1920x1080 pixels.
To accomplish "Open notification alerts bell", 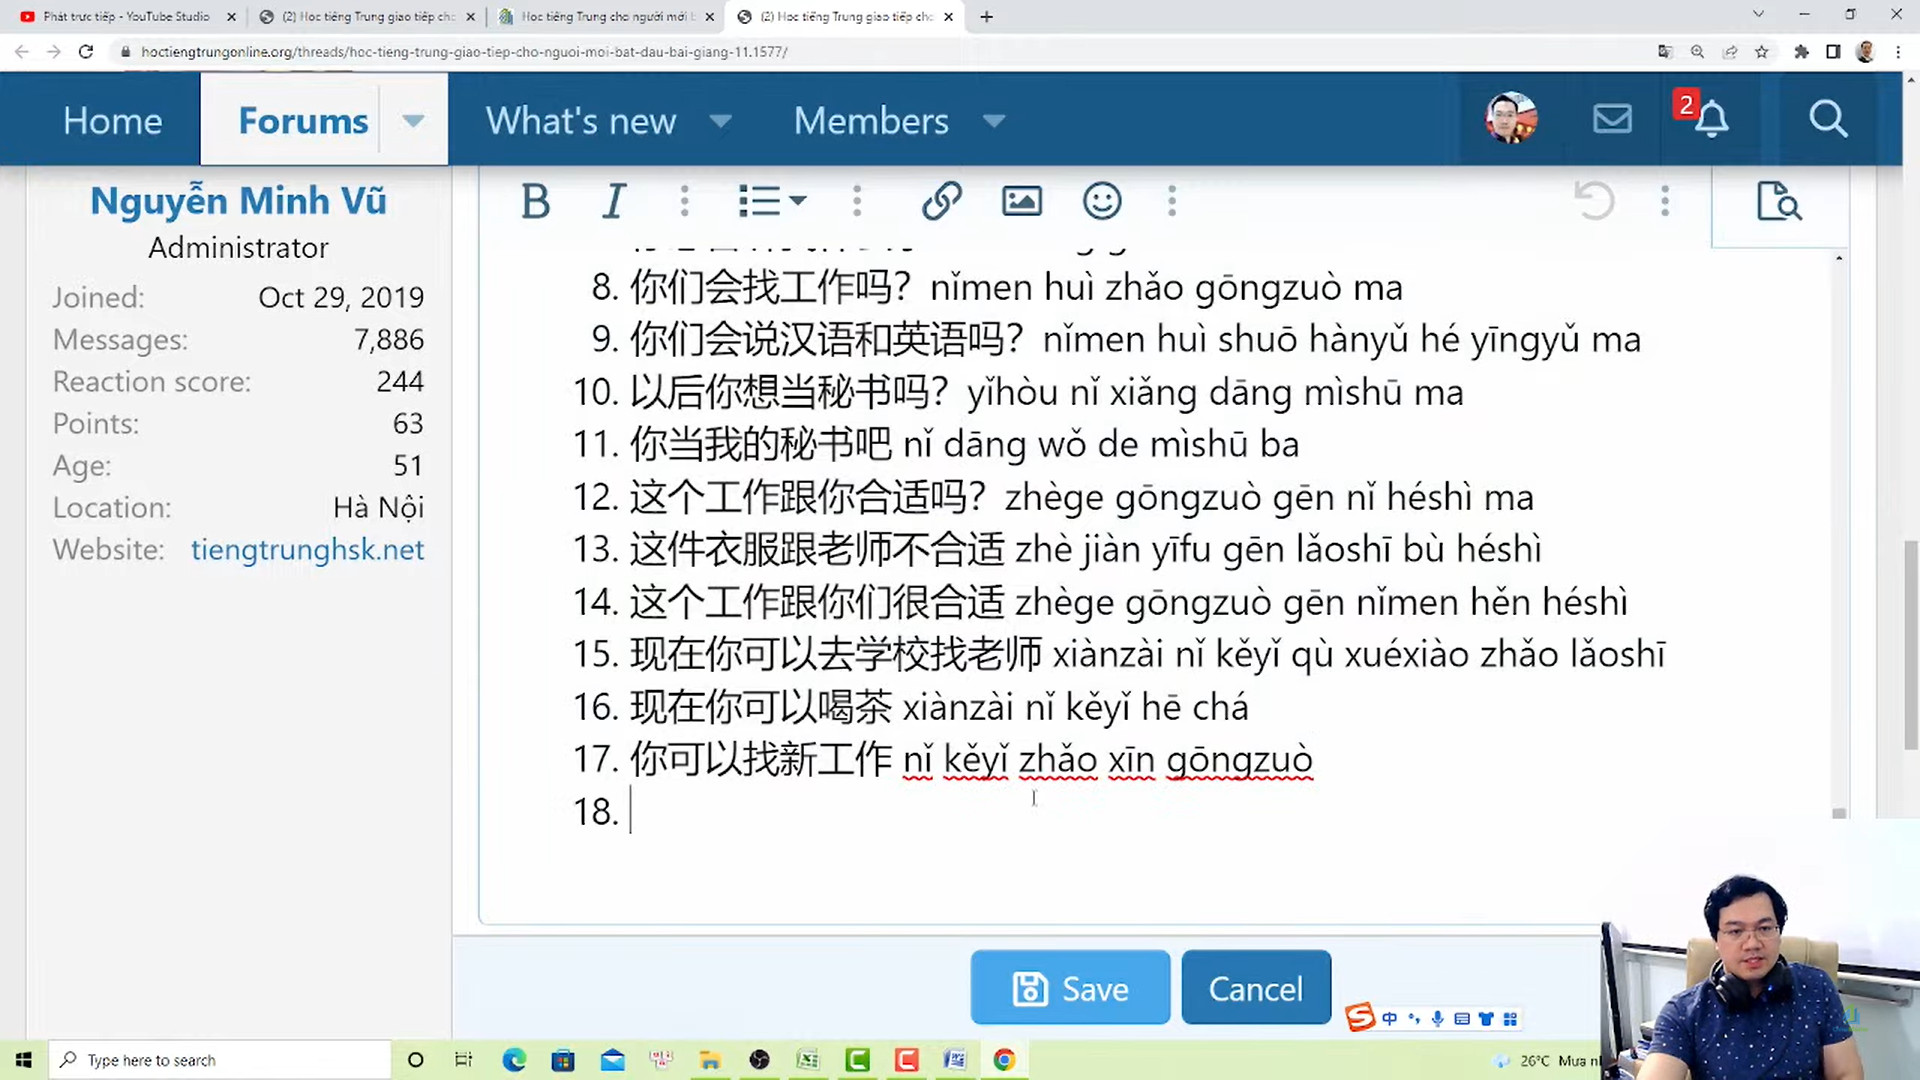I will (1711, 119).
